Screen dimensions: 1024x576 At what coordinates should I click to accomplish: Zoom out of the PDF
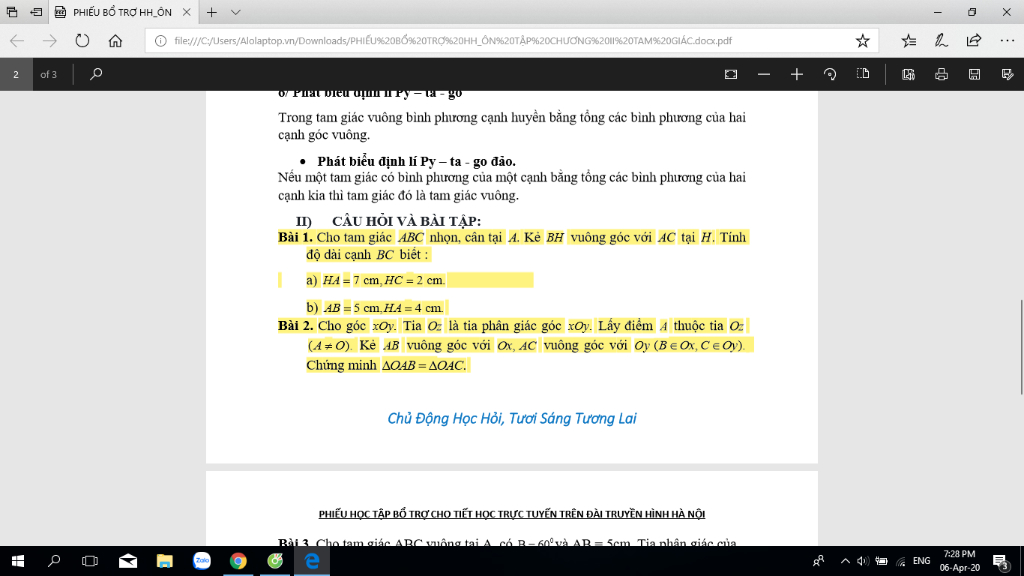[x=763, y=74]
